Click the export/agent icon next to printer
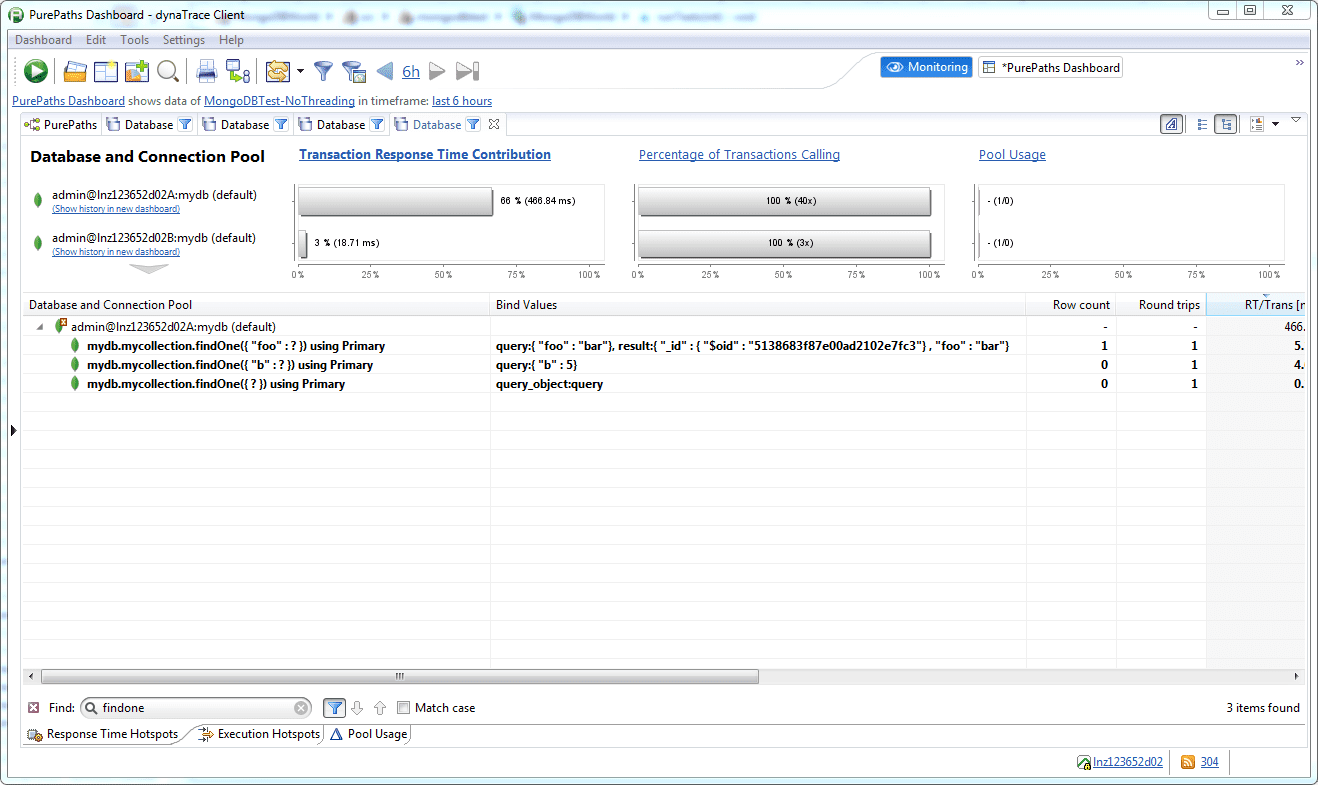1318x785 pixels. [237, 71]
